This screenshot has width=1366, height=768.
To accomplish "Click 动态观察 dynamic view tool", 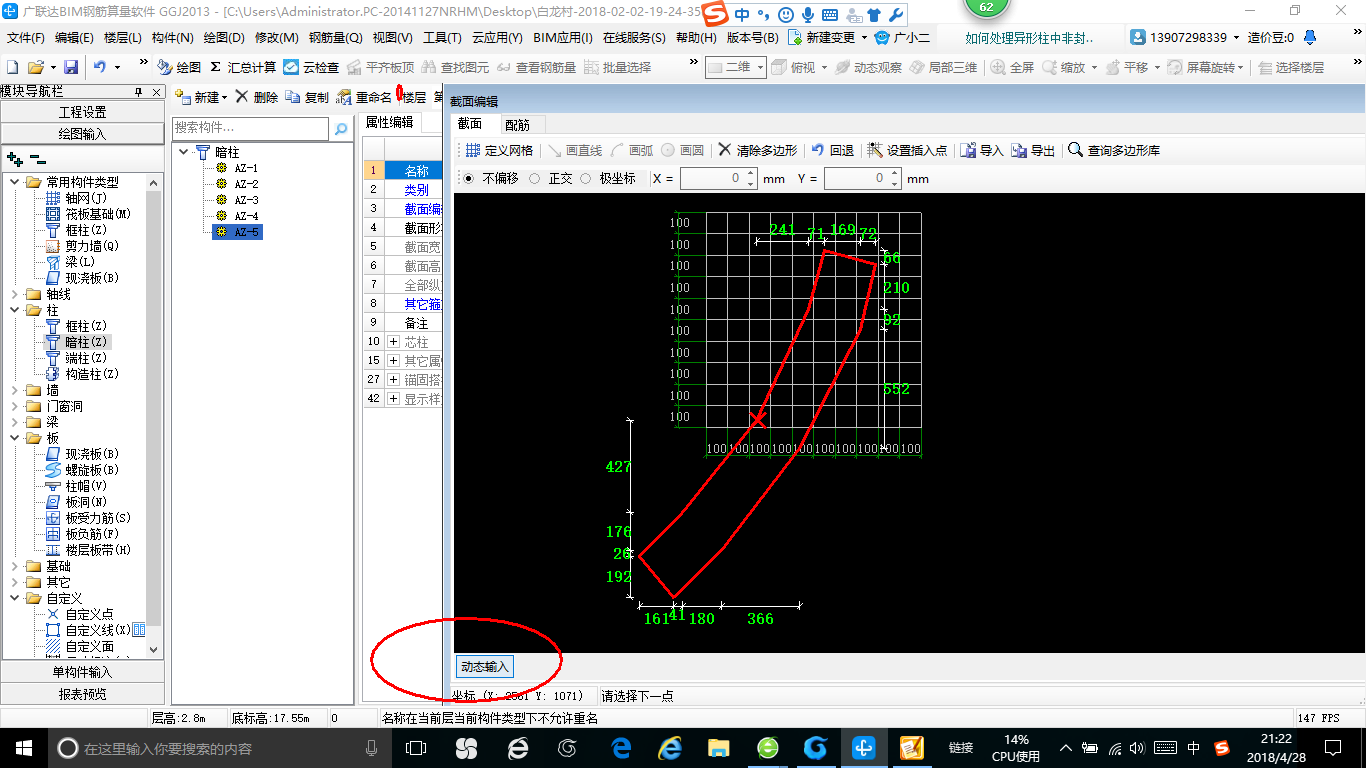I will (868, 67).
